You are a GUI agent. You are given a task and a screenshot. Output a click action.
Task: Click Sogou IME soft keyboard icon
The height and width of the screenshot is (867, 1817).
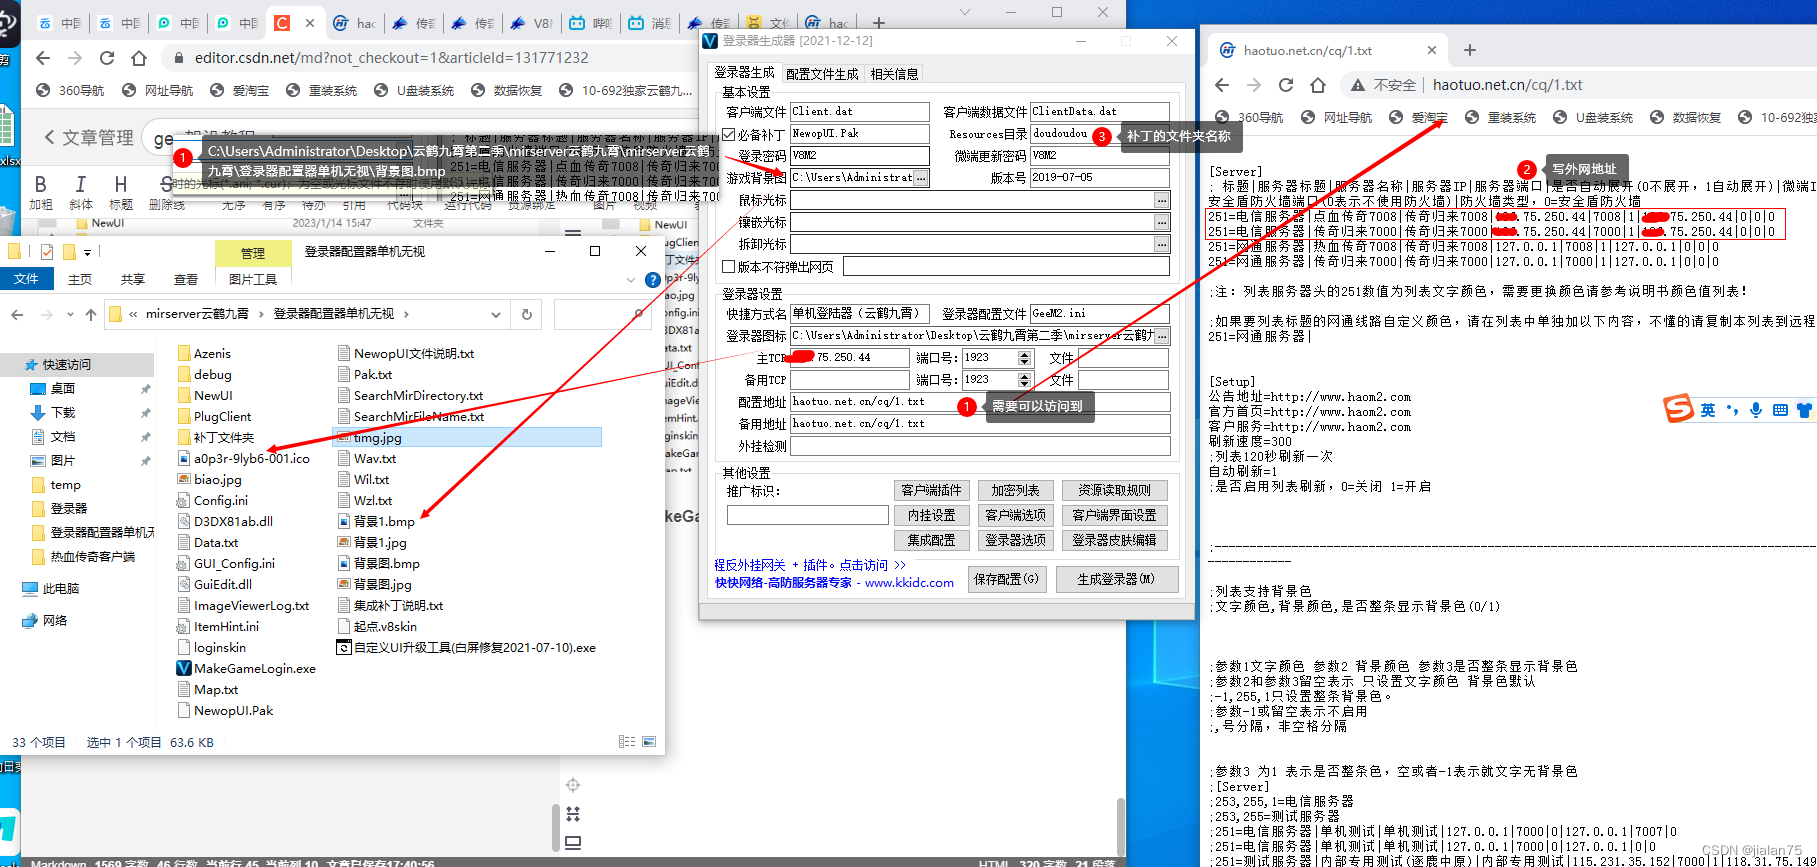(x=1780, y=410)
